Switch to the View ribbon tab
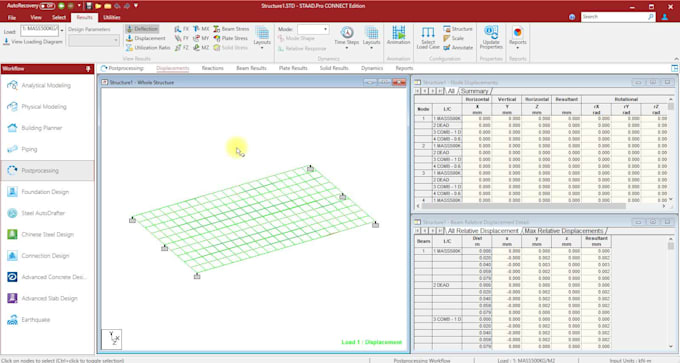Screen dimensions: 680x363 [x=36, y=17]
